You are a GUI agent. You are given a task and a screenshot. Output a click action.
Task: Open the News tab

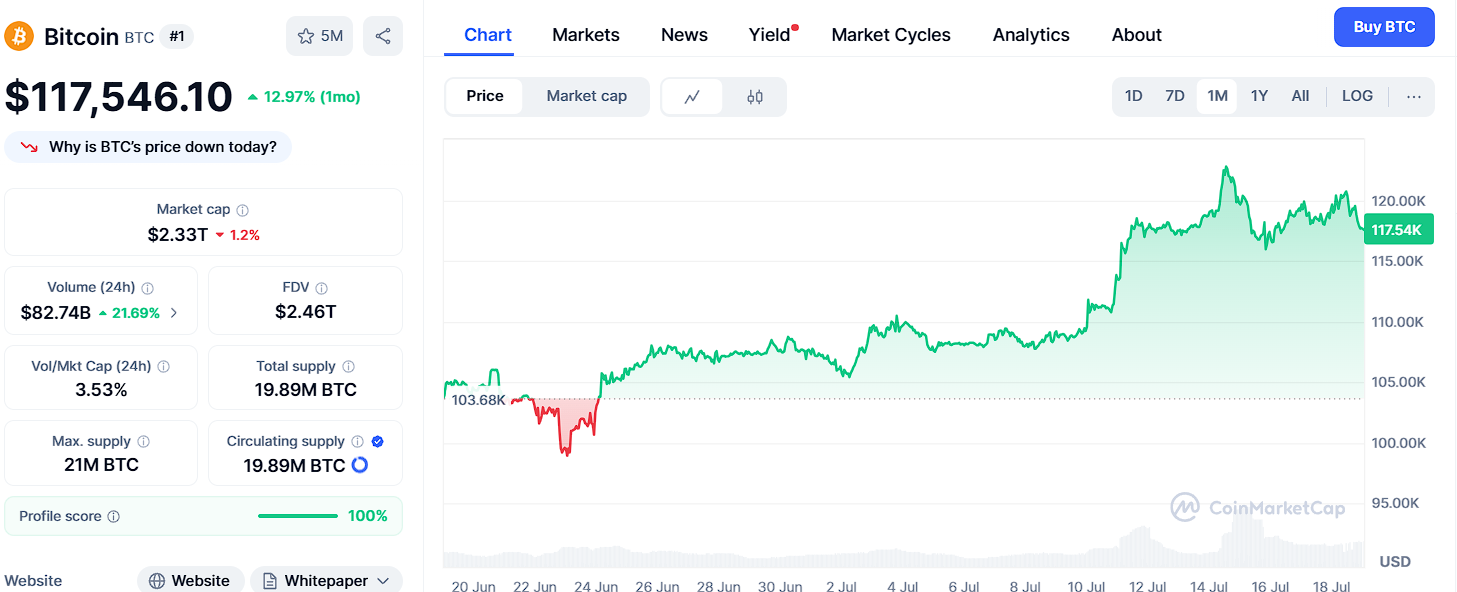(684, 35)
